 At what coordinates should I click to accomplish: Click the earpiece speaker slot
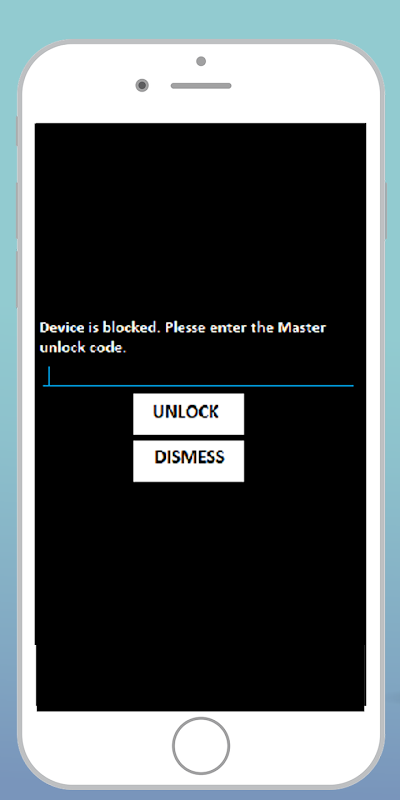tap(201, 86)
